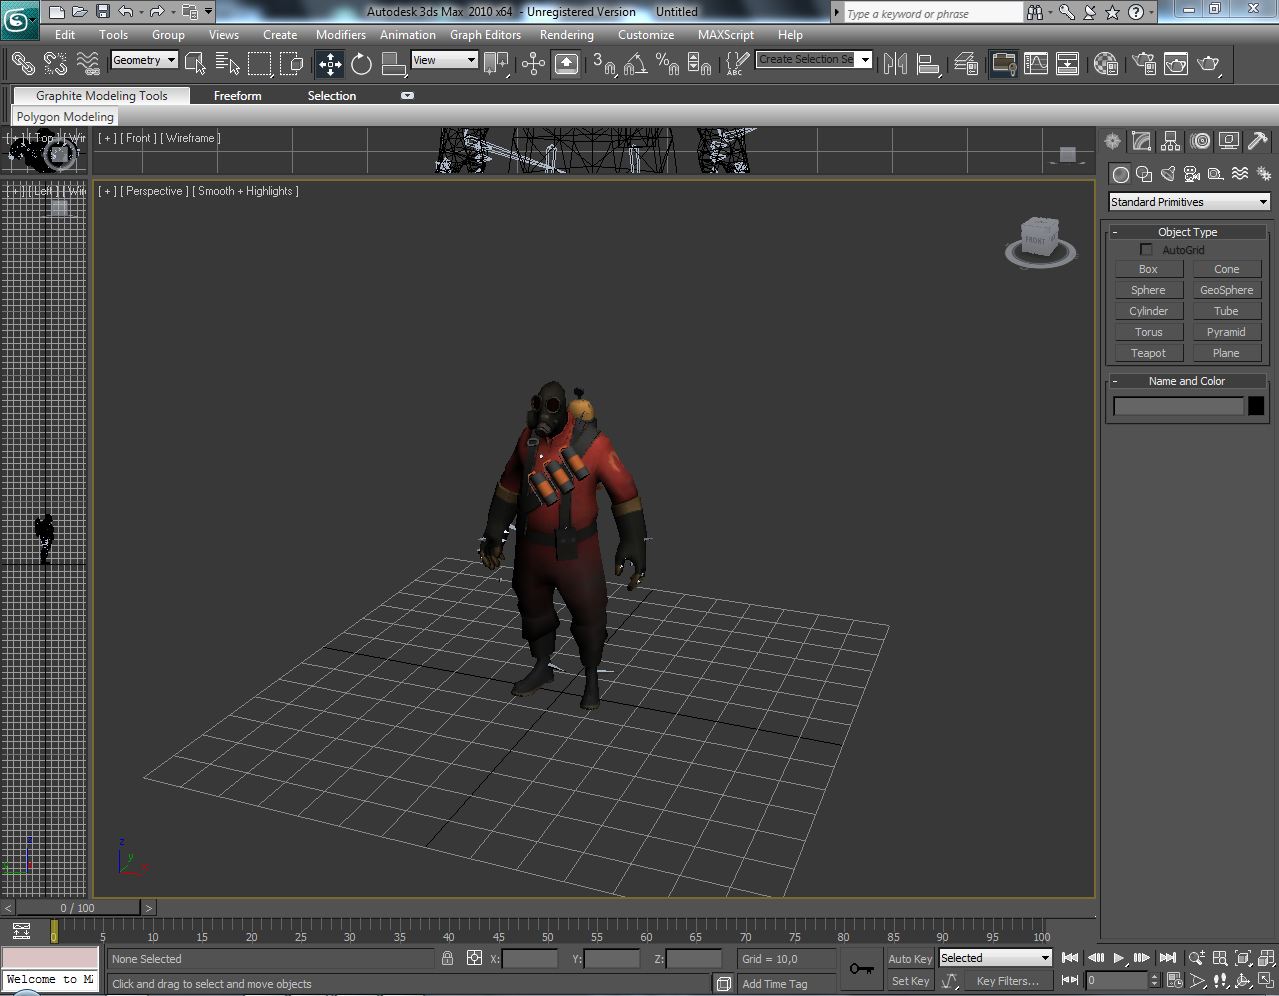Click the search keyword or phrase field
1279x996 pixels.
933,13
